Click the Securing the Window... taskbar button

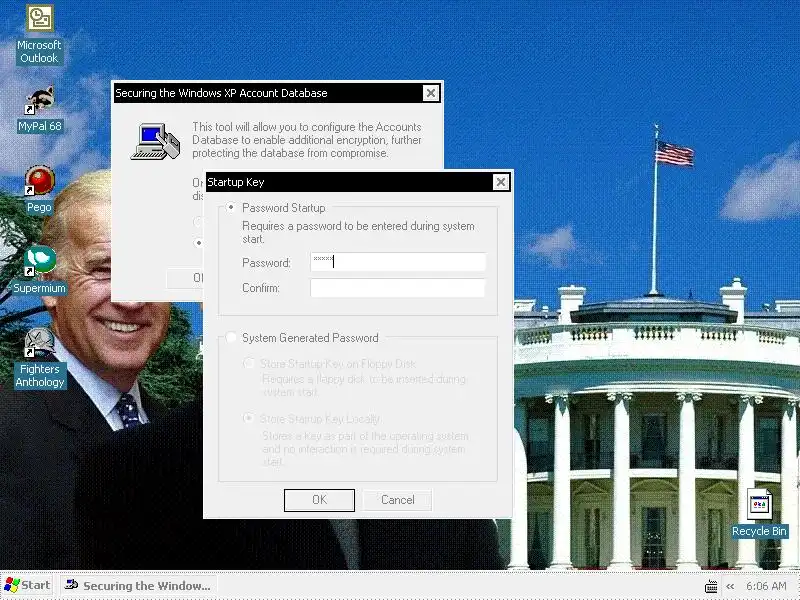139,585
